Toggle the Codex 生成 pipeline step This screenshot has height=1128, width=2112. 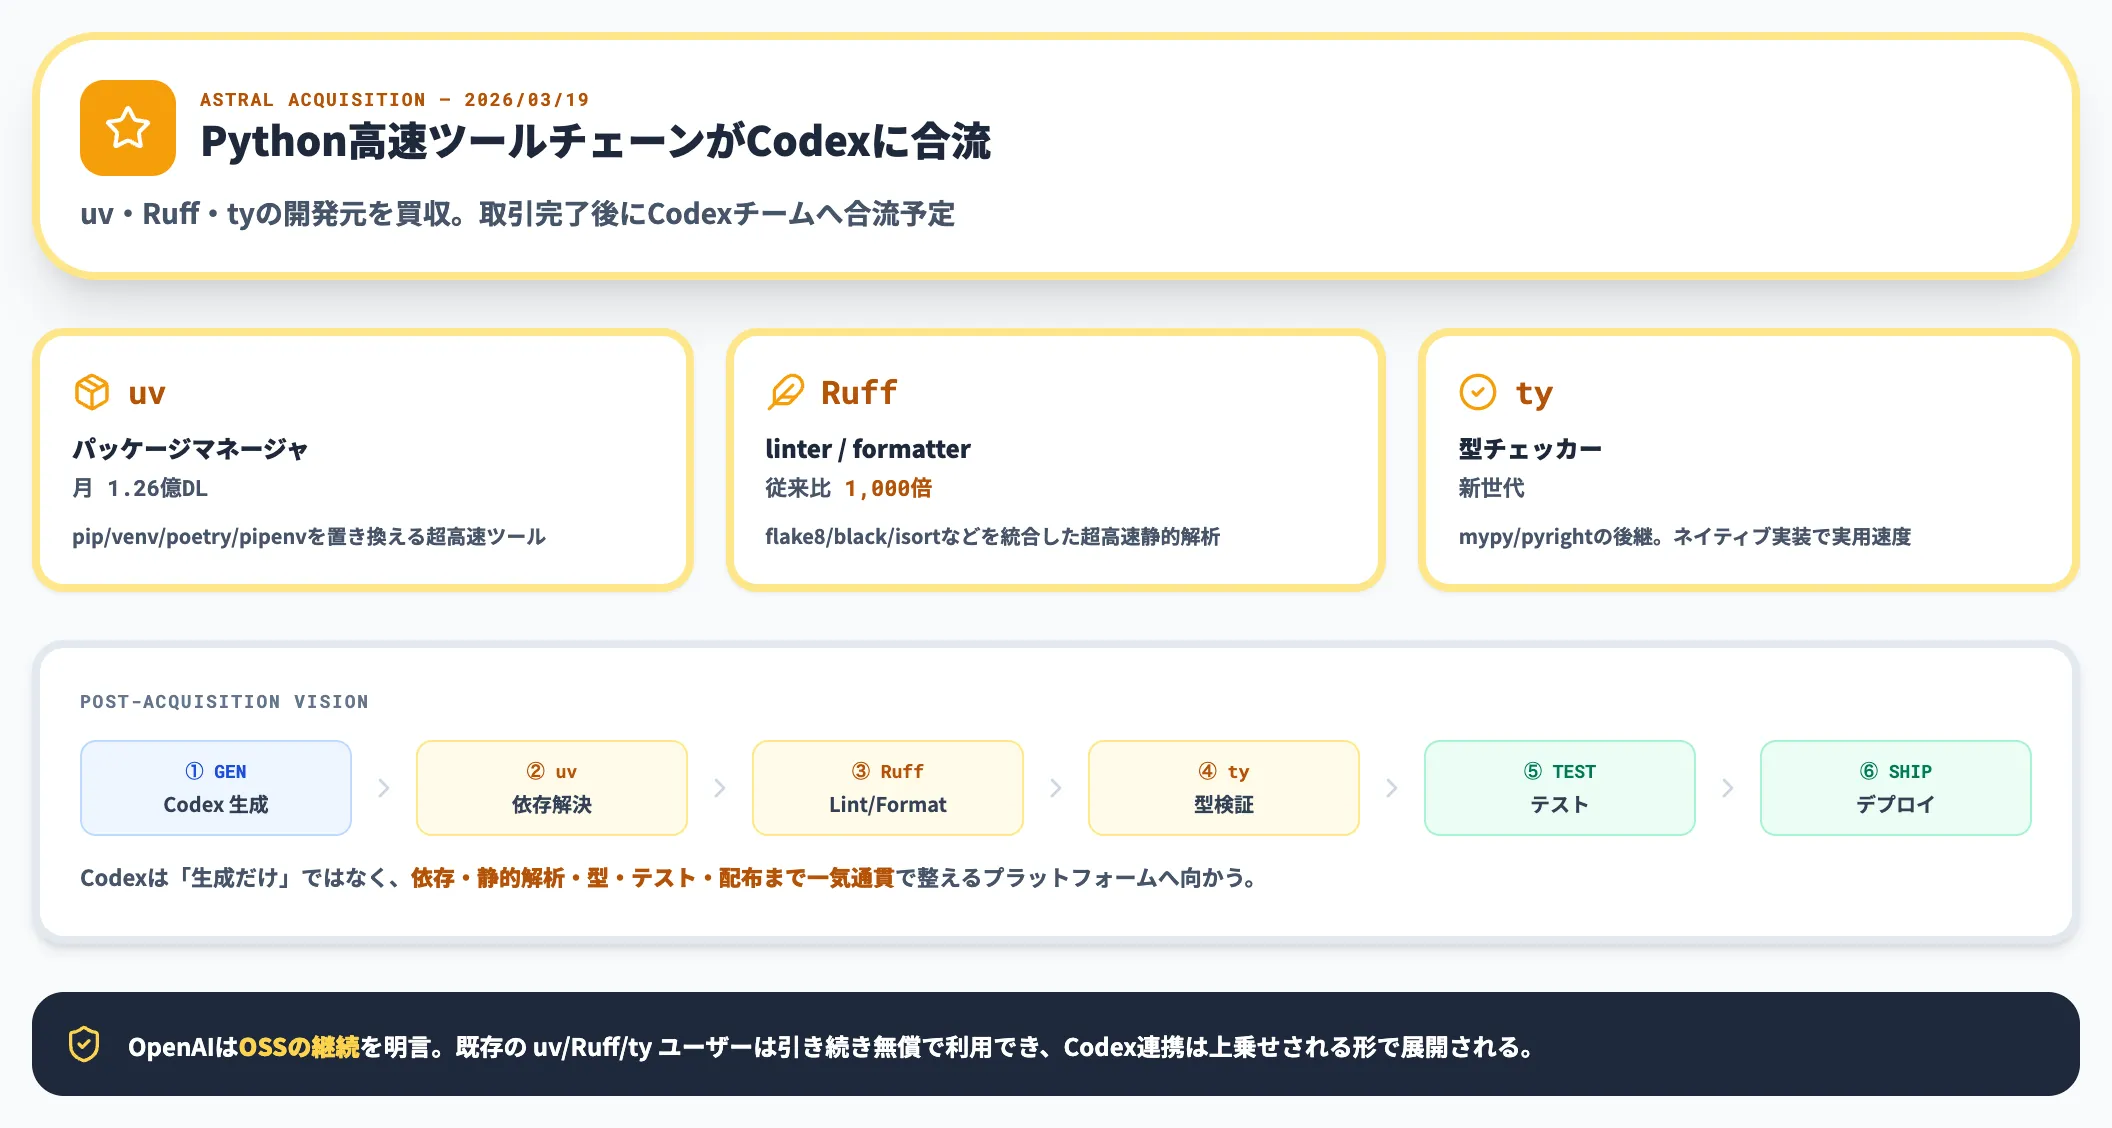coord(215,788)
